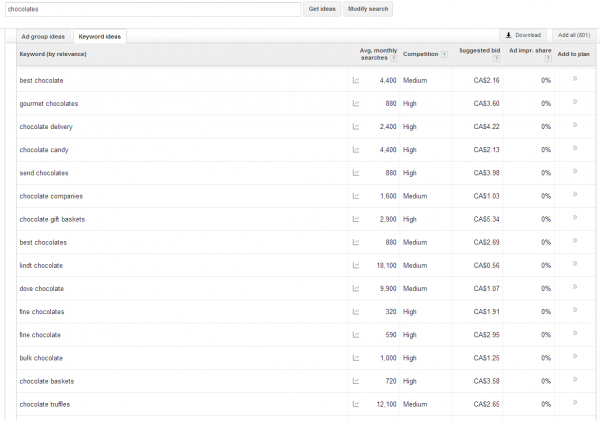Add bulk chocolate to plan using arrows
Image resolution: width=600 pixels, height=421 pixels.
(574, 358)
